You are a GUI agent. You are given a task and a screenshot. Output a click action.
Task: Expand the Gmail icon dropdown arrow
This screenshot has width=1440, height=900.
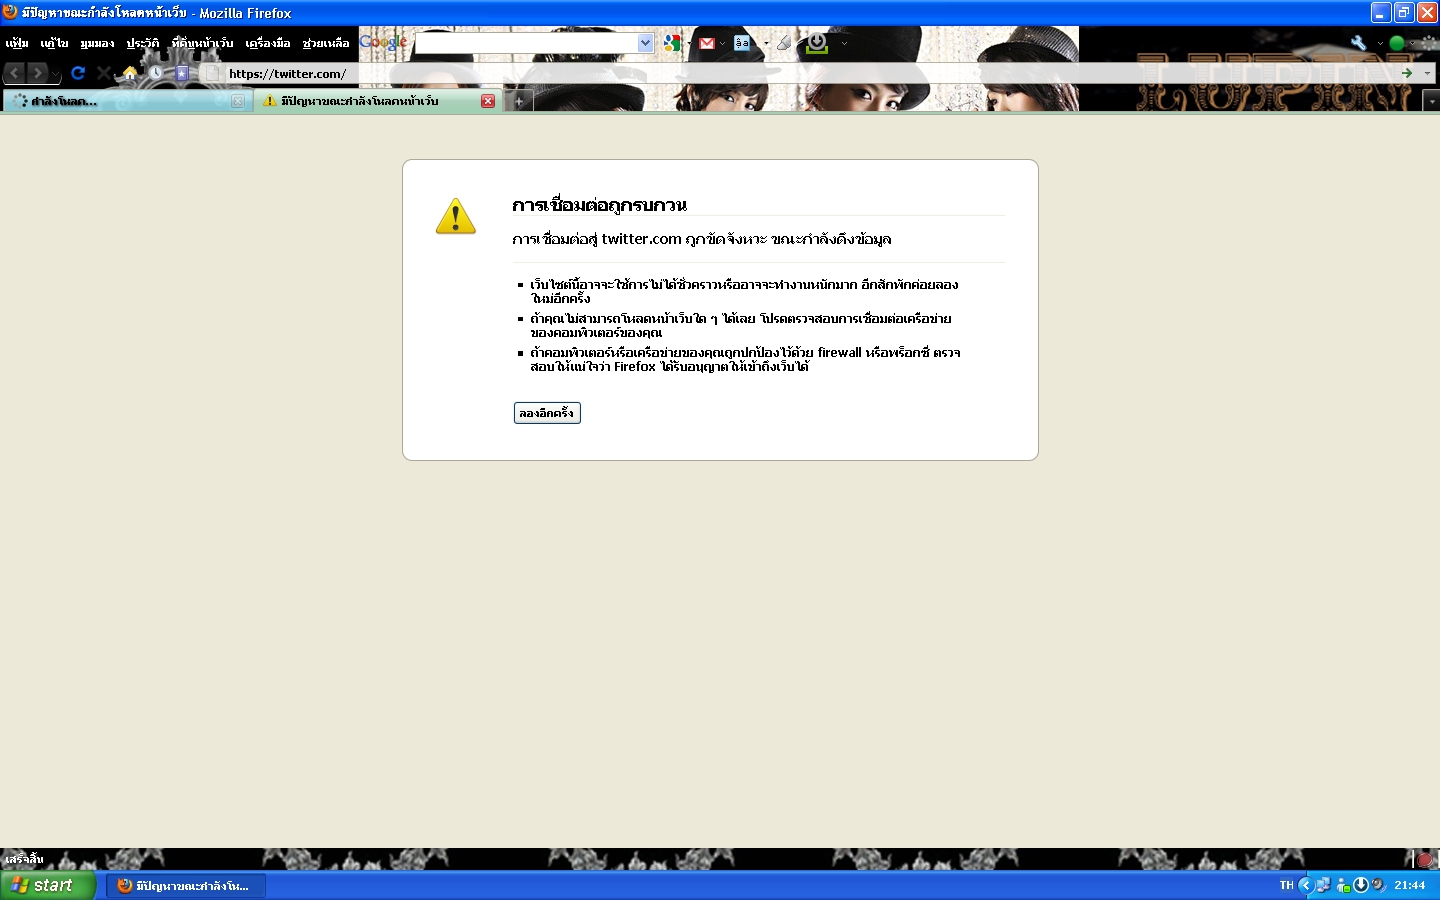(722, 43)
